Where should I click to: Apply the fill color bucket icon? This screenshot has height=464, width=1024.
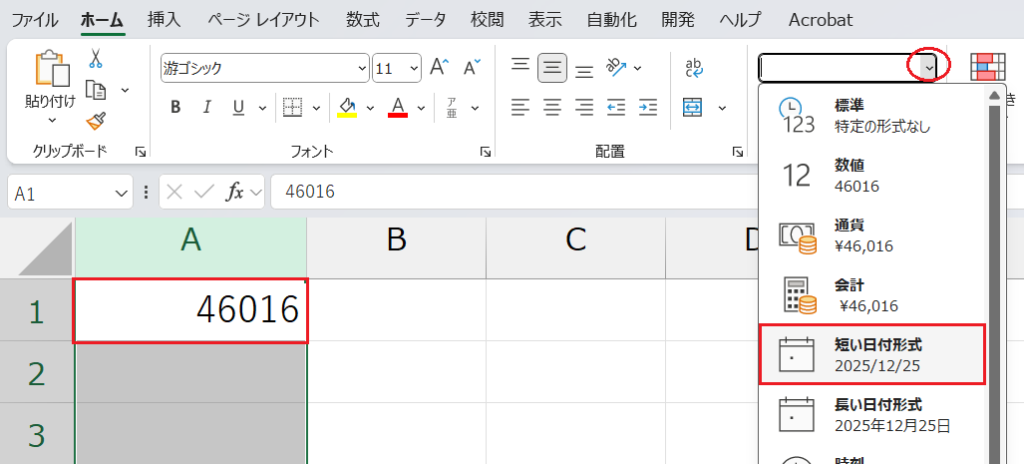pos(347,107)
